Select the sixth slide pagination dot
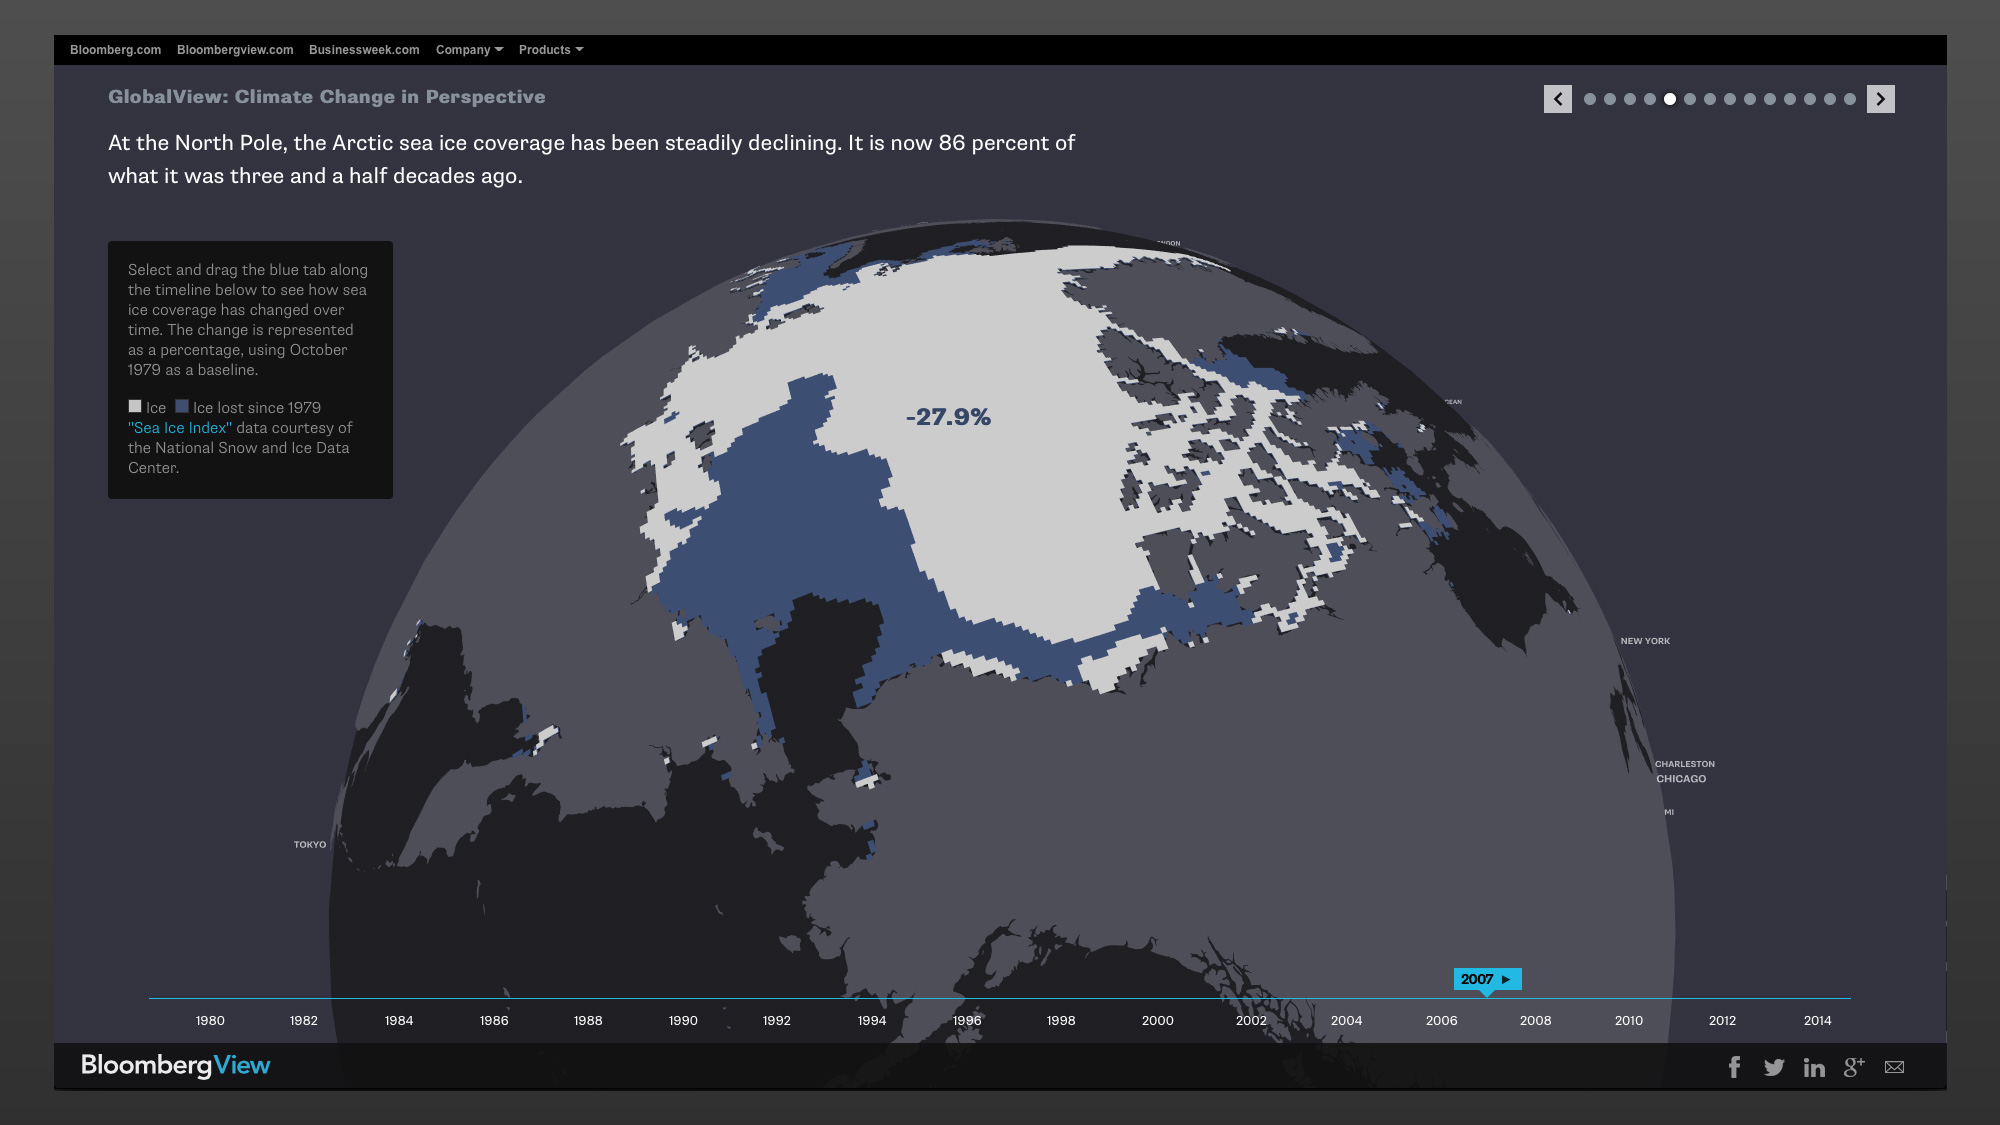 pos(1690,99)
